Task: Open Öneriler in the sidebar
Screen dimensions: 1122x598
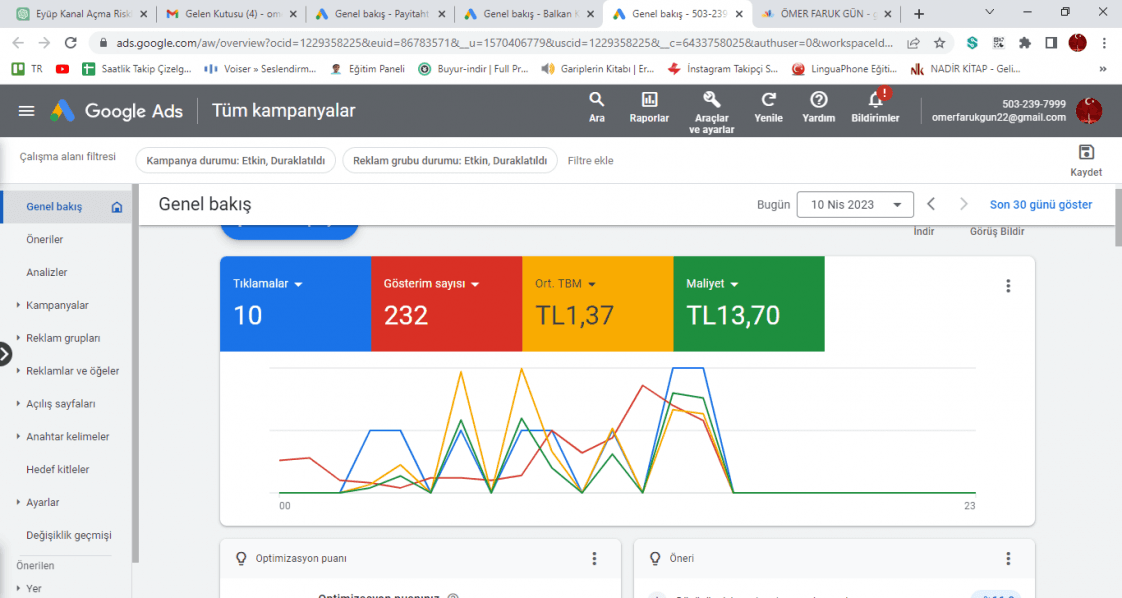Action: coord(44,240)
